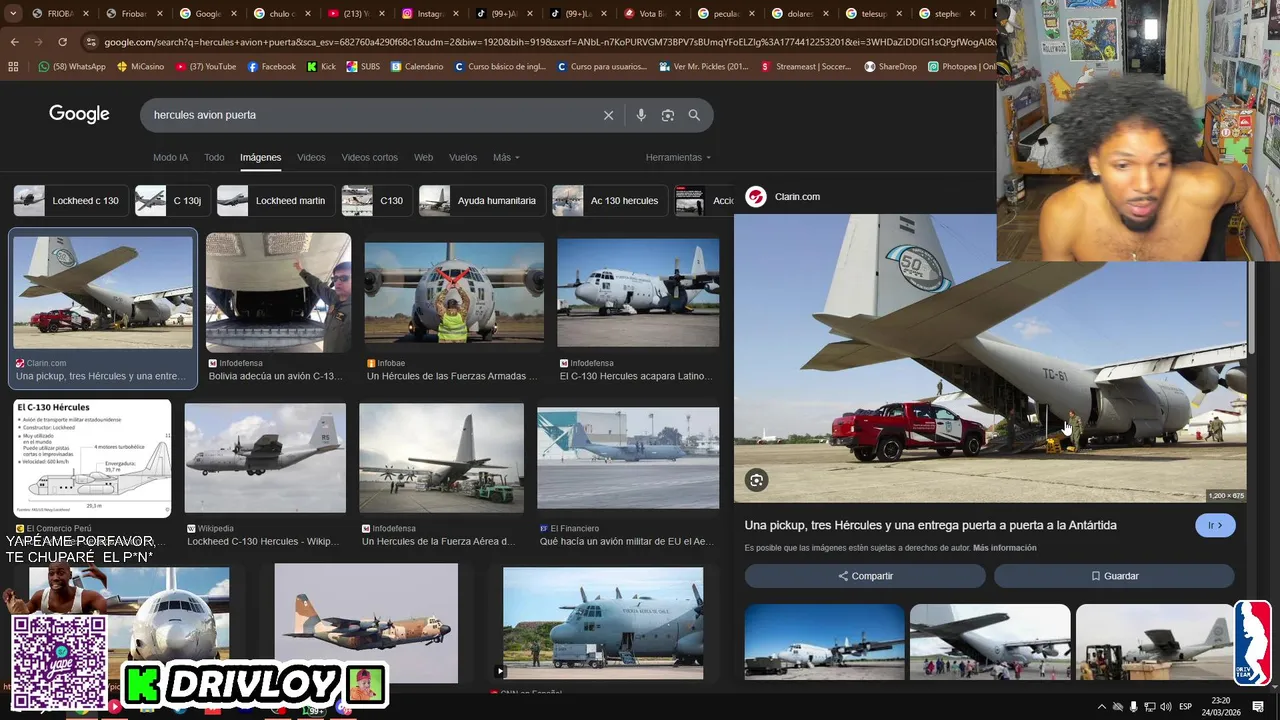Open volume control in system tray
Image resolution: width=1280 pixels, height=720 pixels.
[x=1166, y=707]
